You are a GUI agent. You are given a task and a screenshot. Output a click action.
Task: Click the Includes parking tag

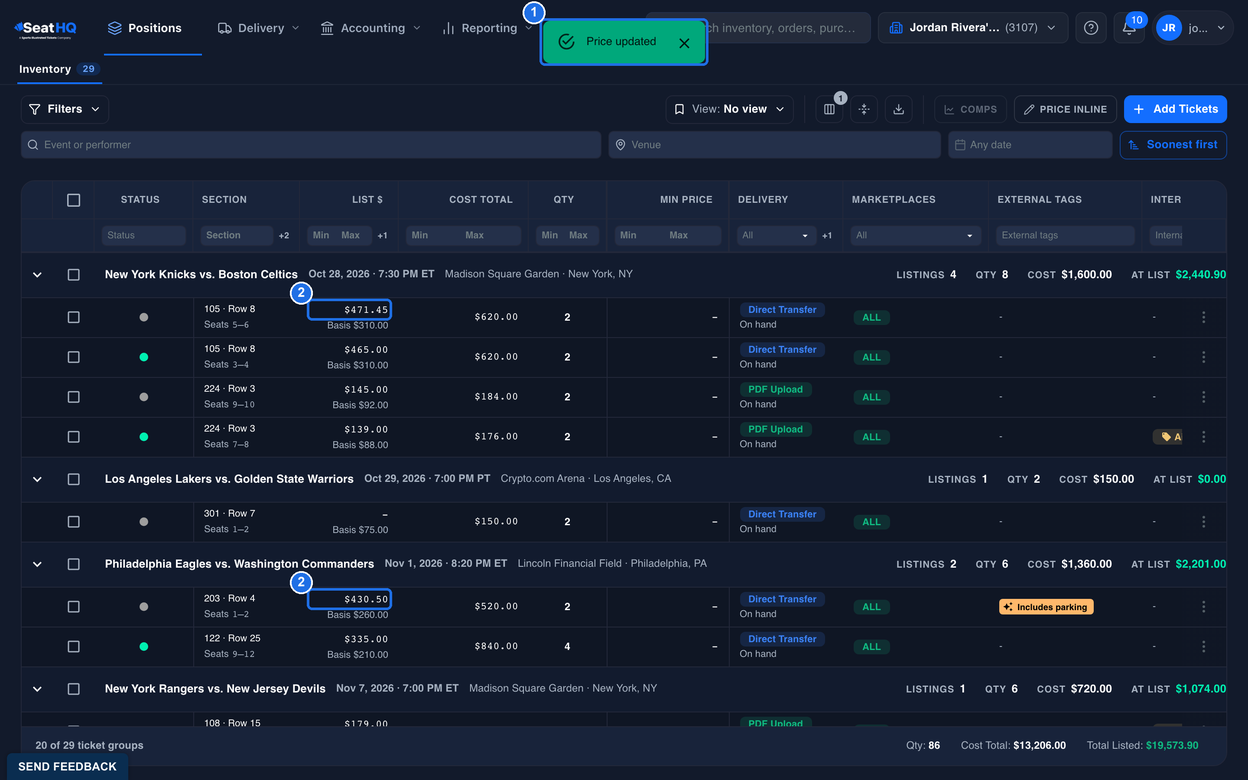[1046, 607]
